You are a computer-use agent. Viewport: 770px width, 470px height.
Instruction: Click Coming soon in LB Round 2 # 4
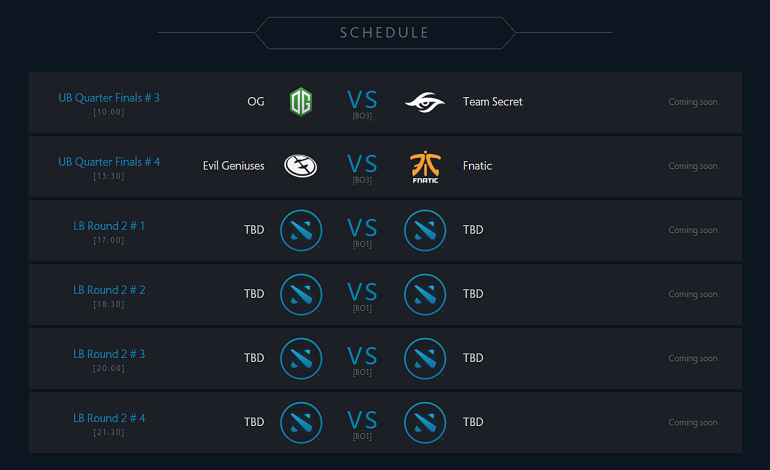[x=693, y=422]
